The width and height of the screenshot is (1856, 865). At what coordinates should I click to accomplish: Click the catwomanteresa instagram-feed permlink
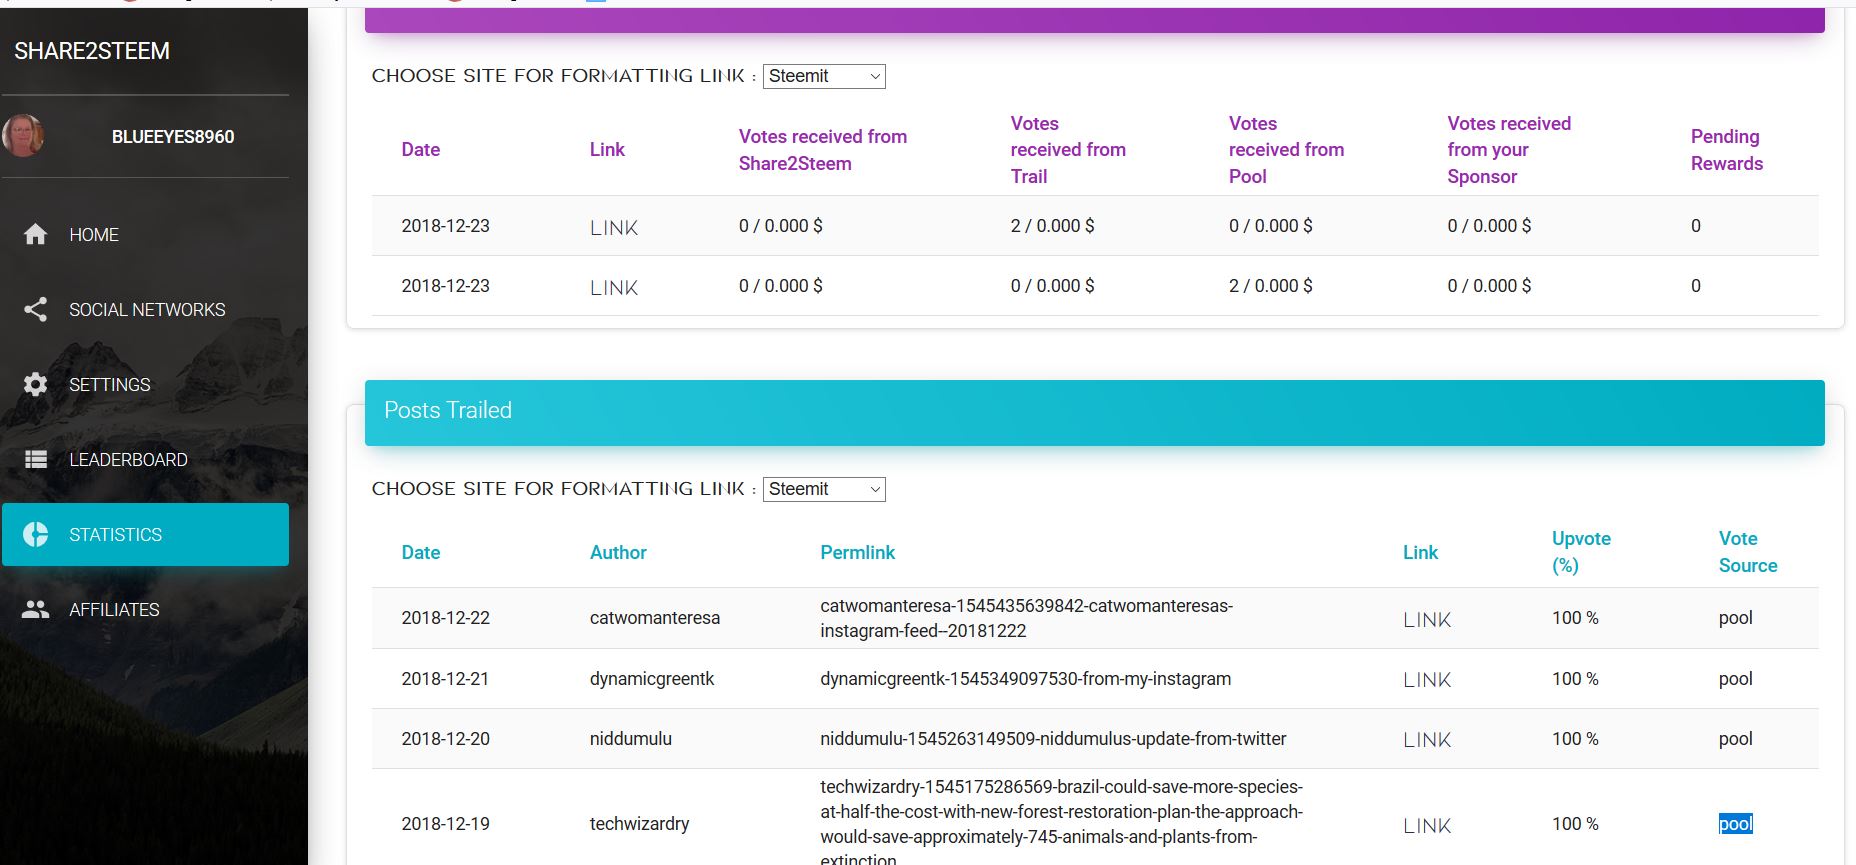tap(1027, 618)
